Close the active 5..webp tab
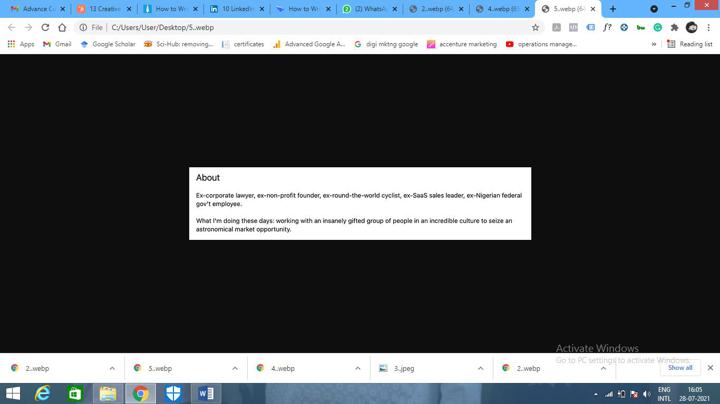 [x=593, y=9]
